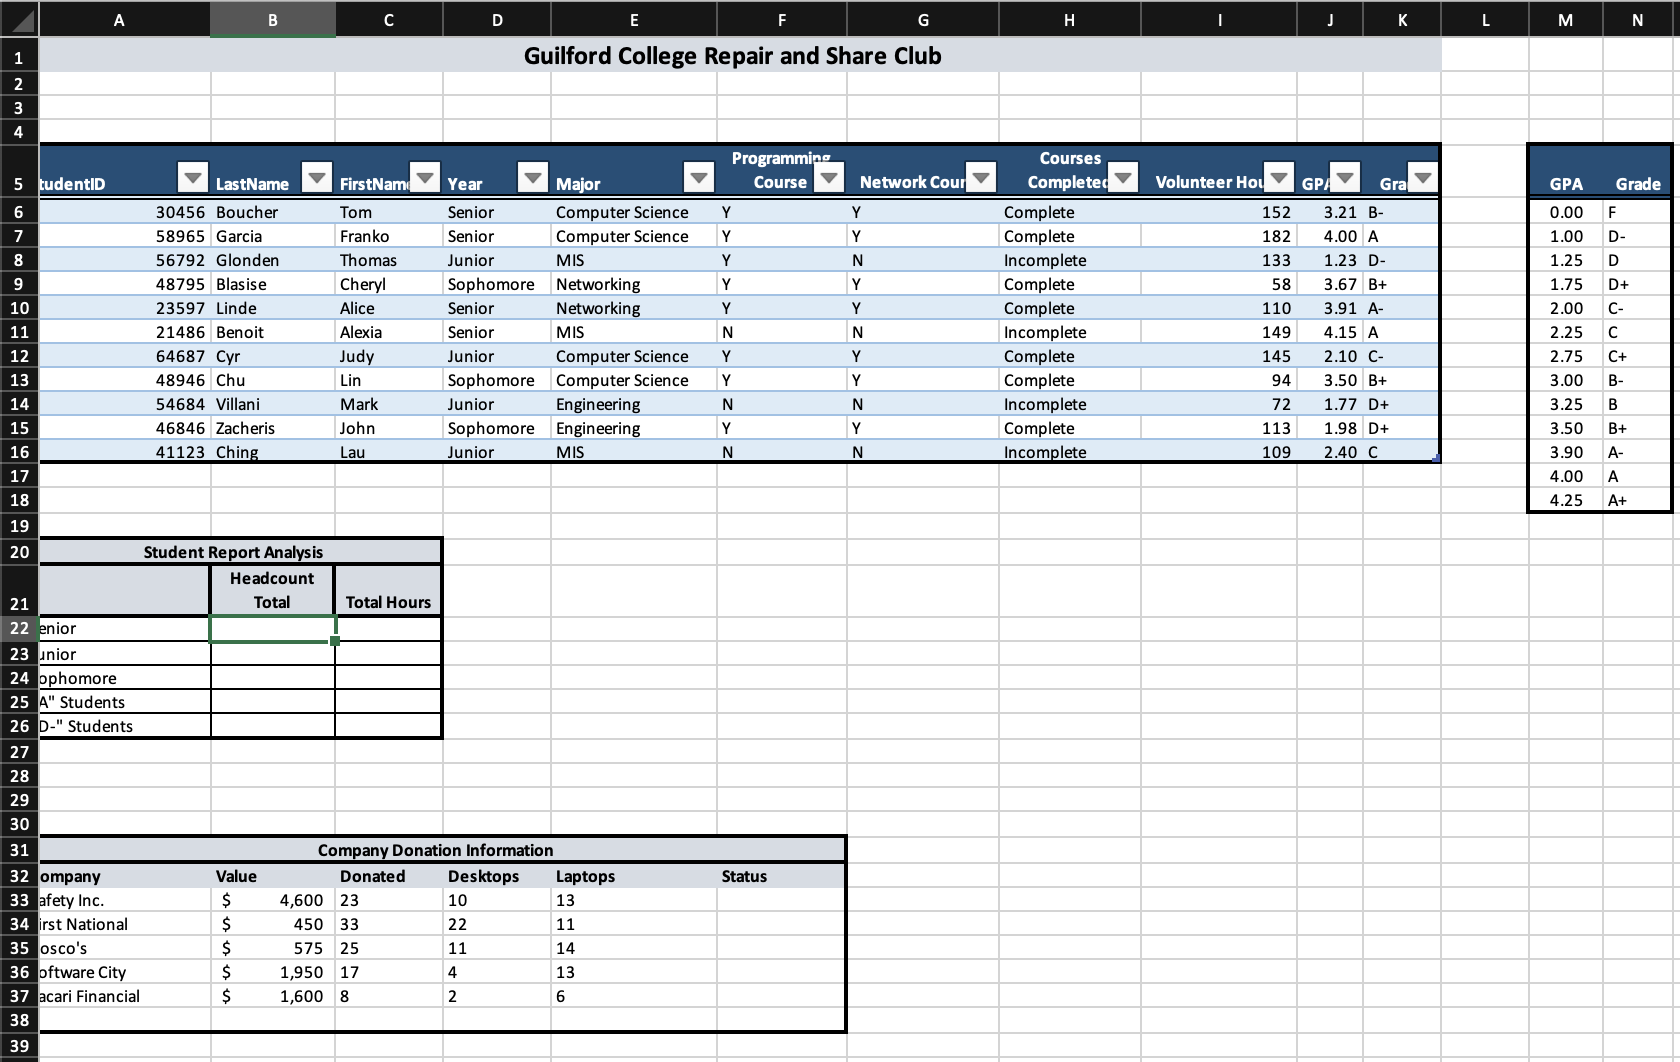The height and width of the screenshot is (1062, 1680).
Task: Open the Major column filter arrow
Action: pos(698,177)
